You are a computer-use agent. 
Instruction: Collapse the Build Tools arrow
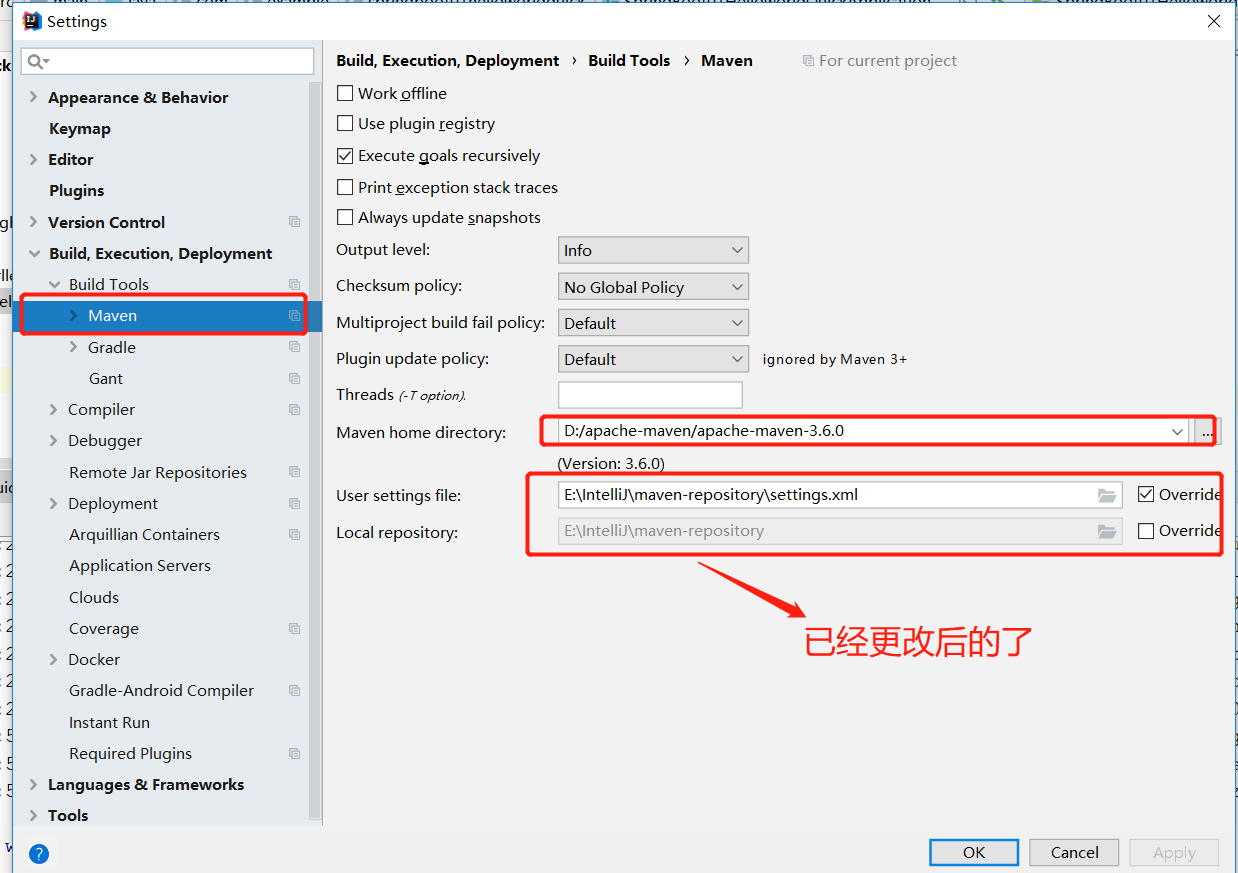[54, 284]
